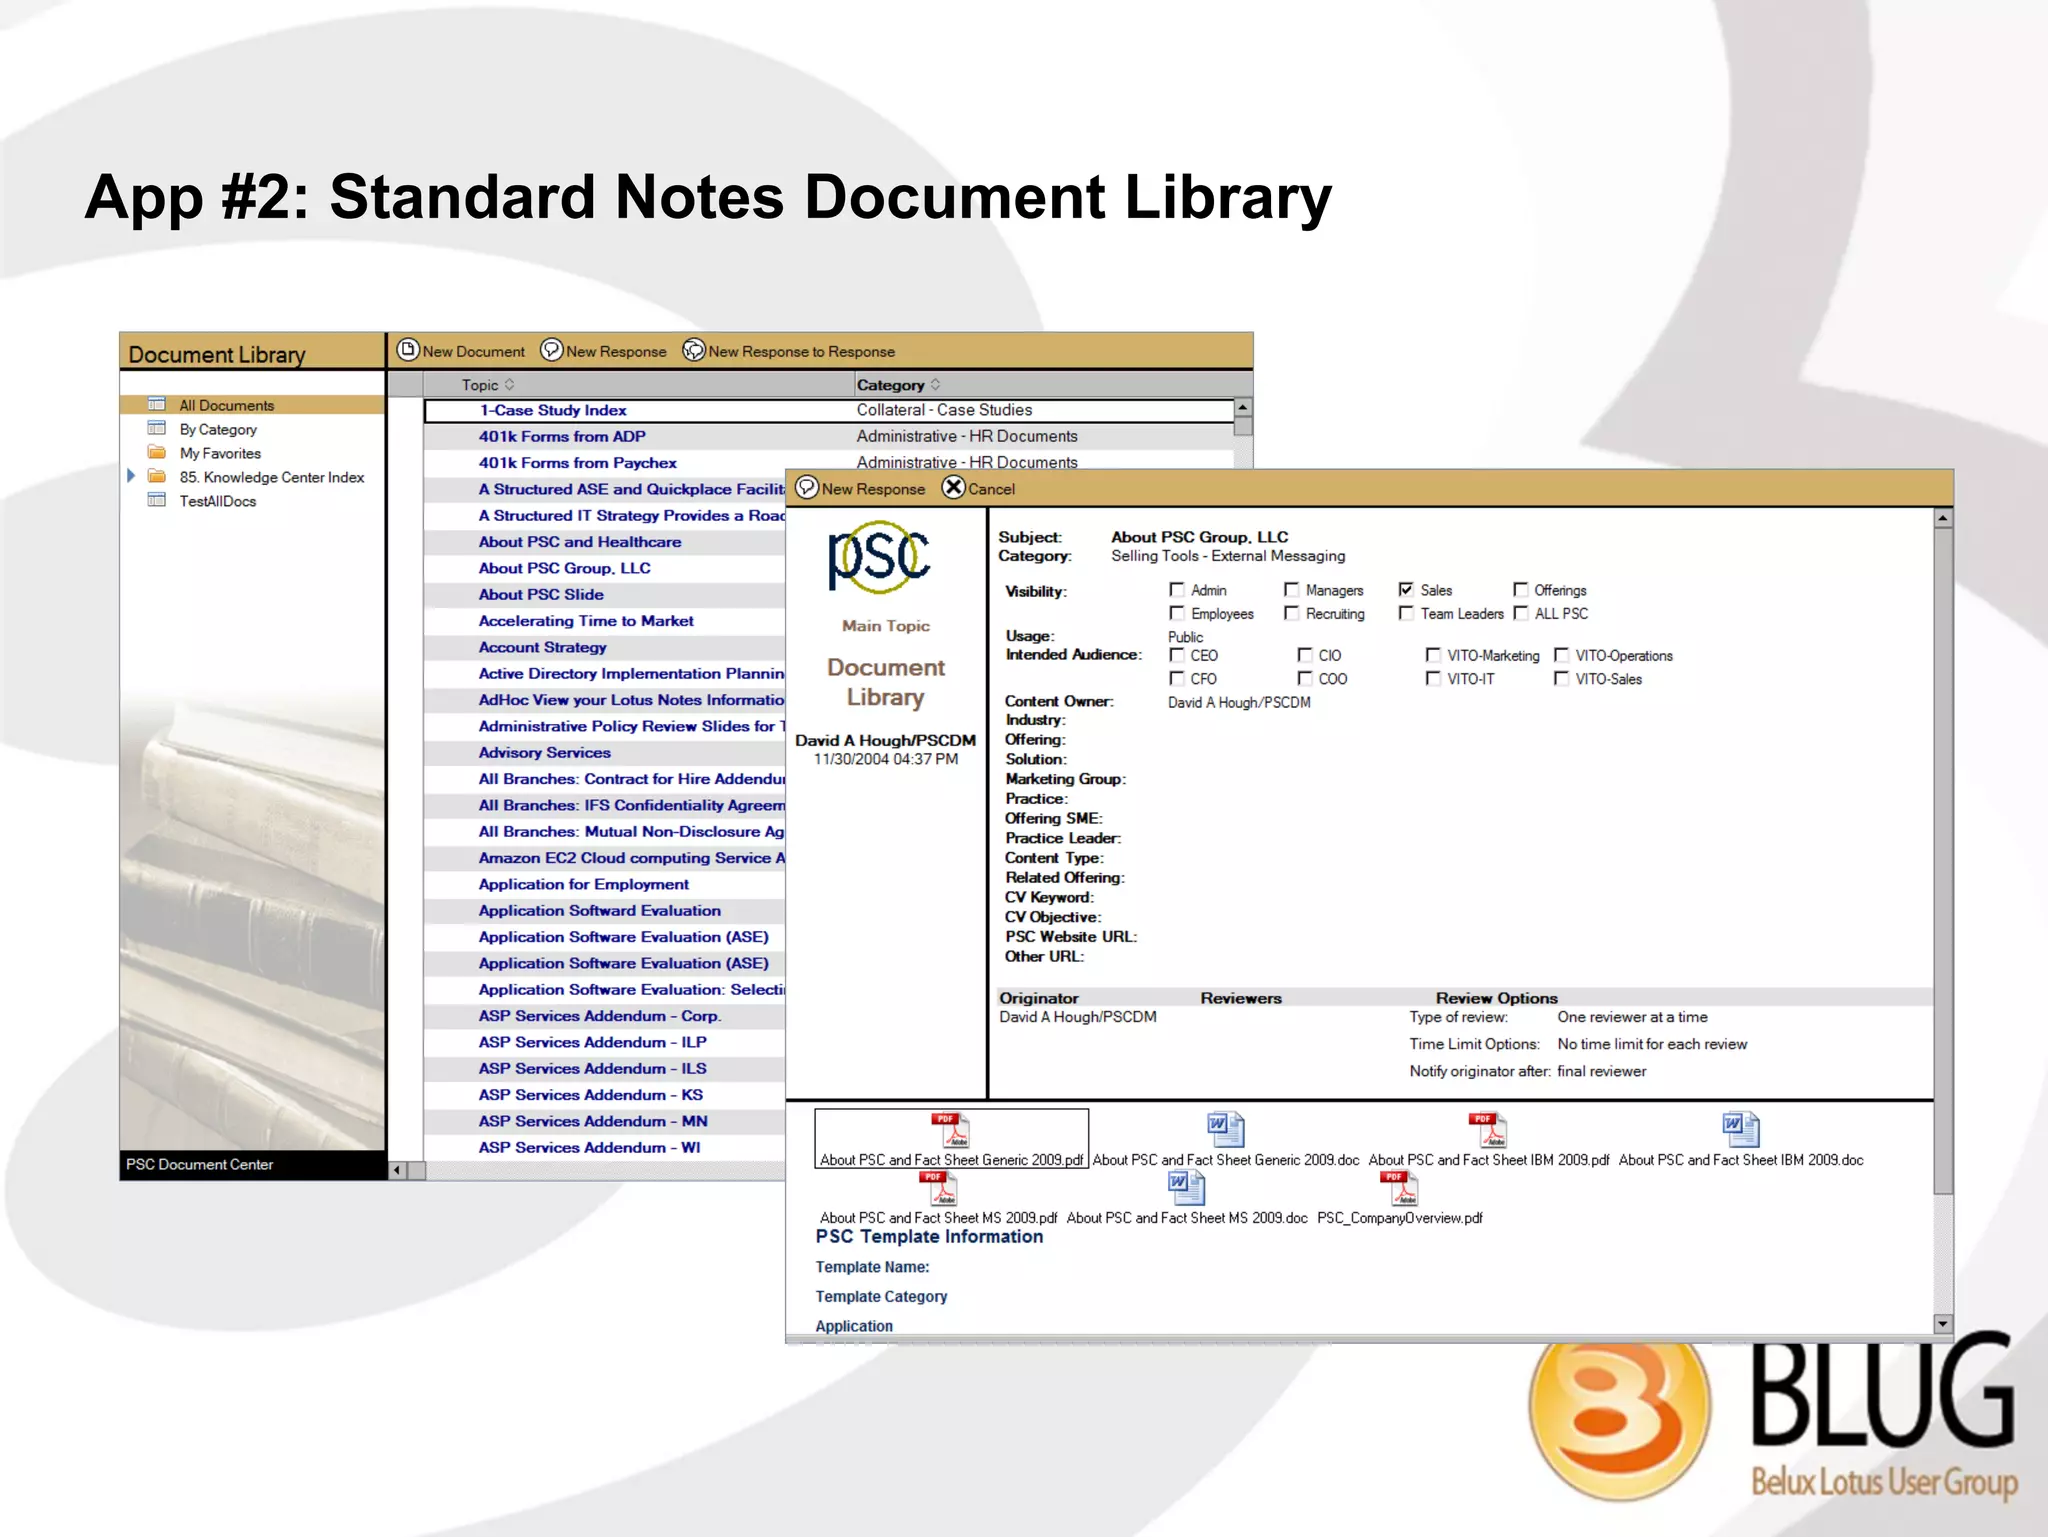Viewport: 2048px width, 1537px height.
Task: Sort by the Category column header arrows
Action: click(x=936, y=384)
